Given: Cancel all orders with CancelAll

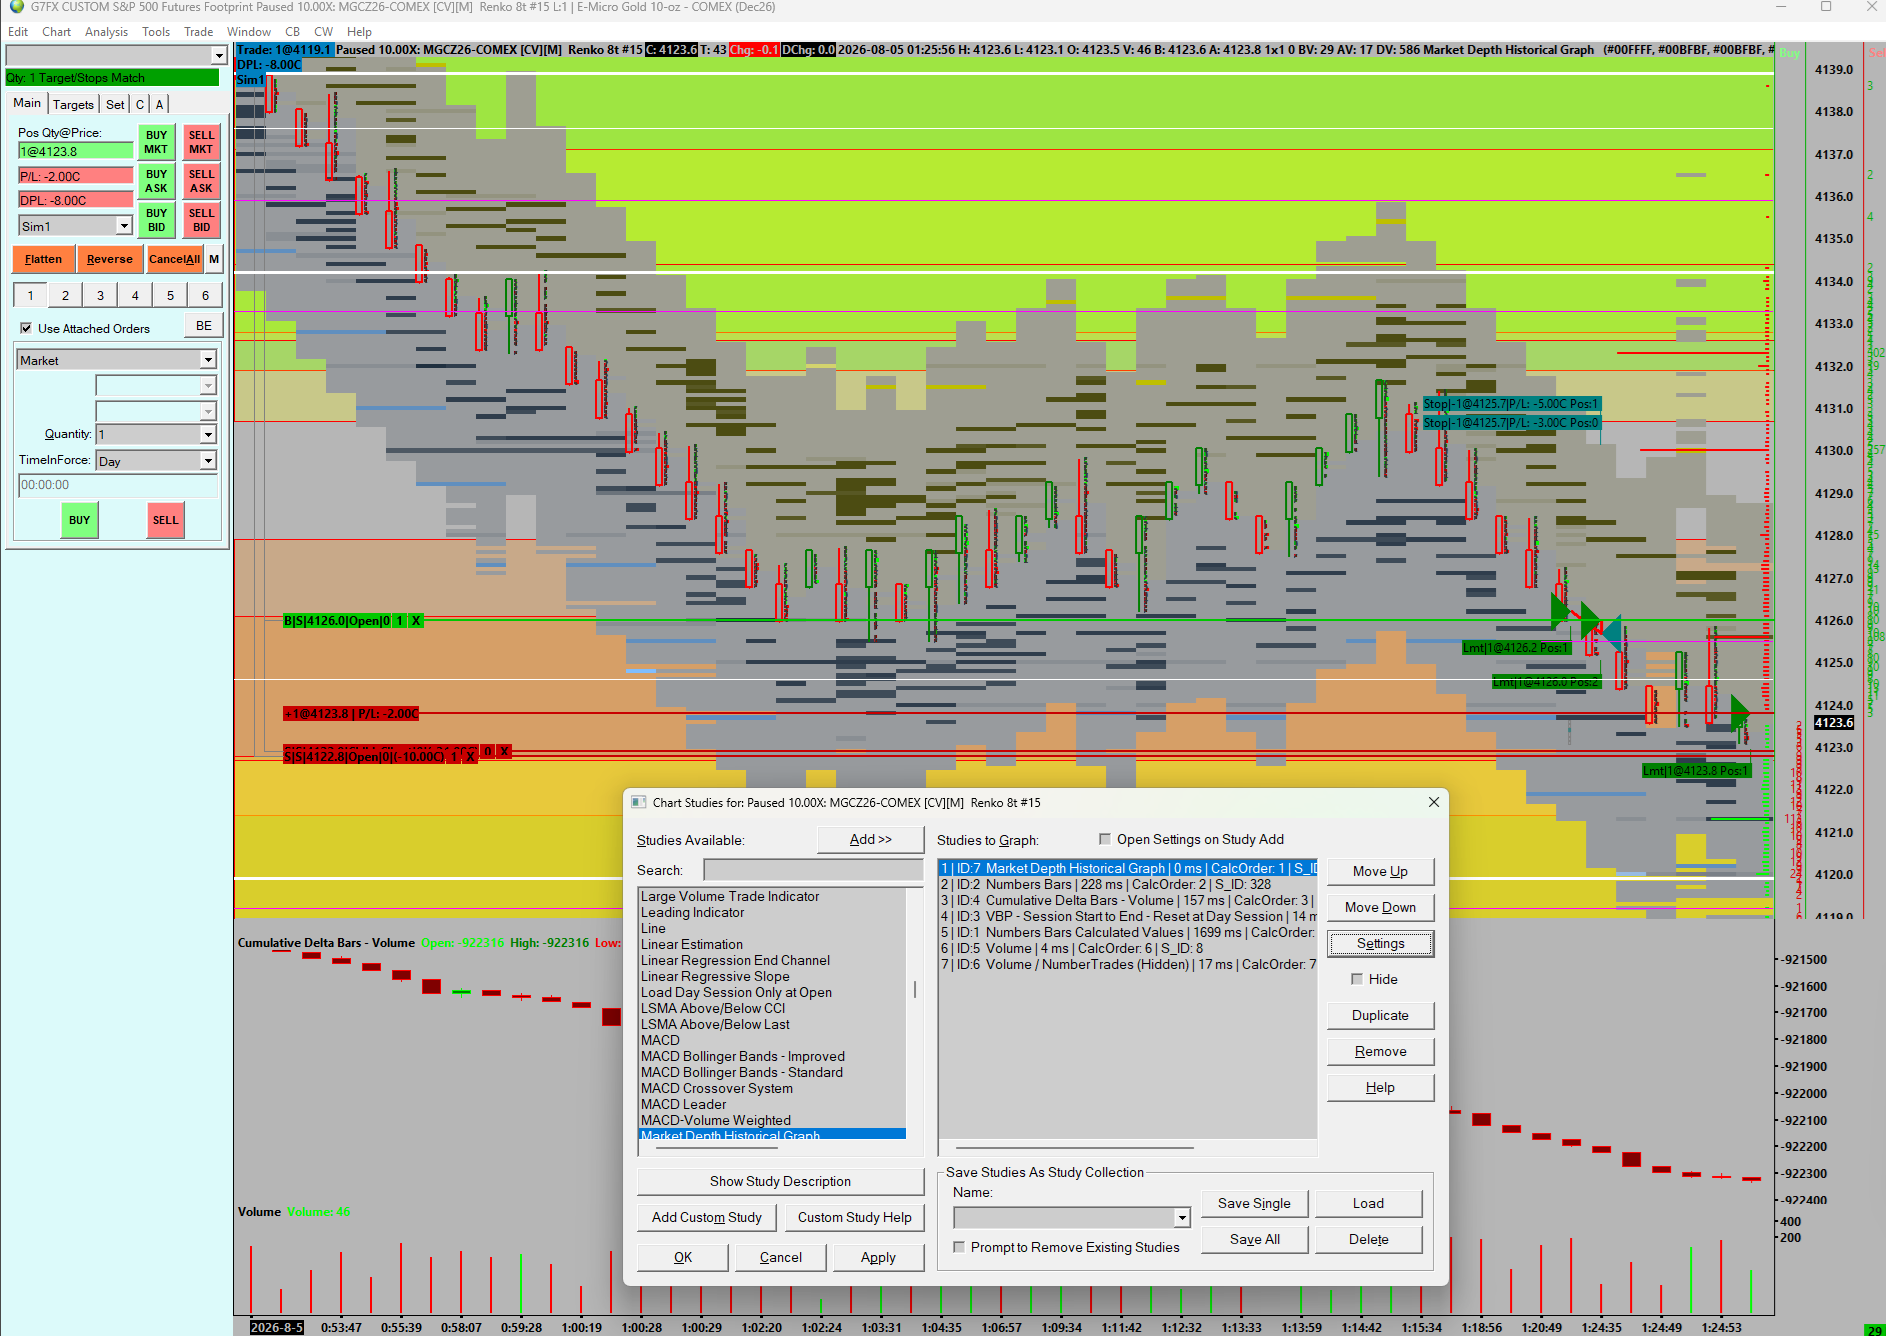Looking at the screenshot, I should tap(174, 259).
